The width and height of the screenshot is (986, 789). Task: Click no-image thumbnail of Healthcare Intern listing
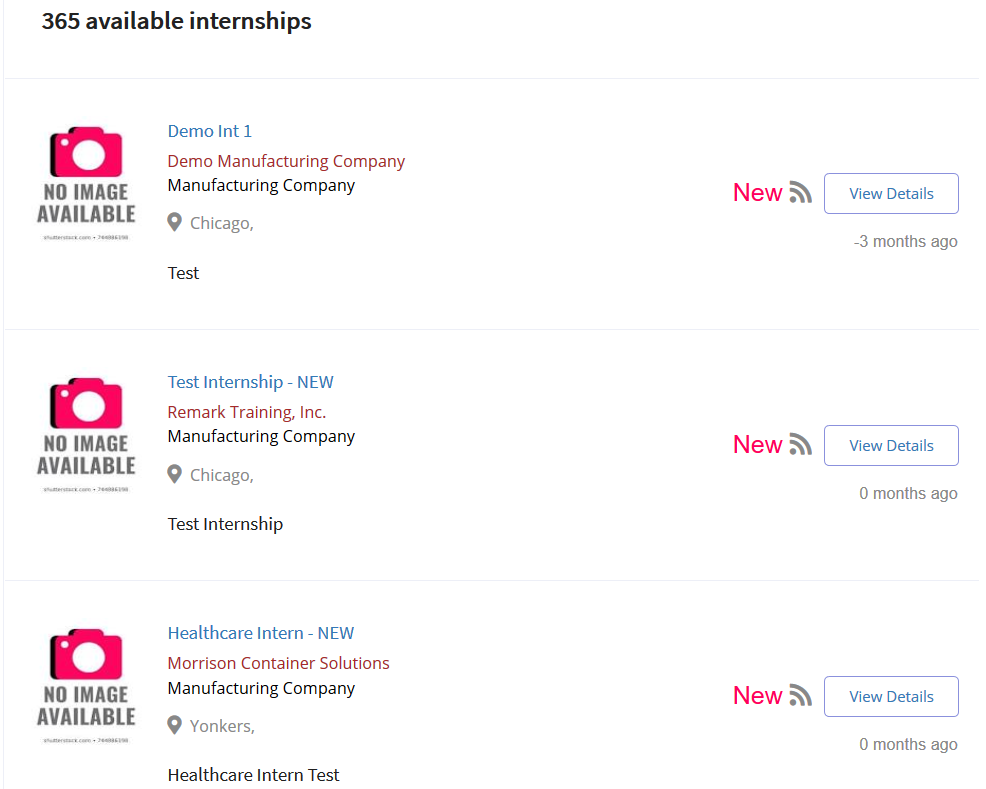(x=86, y=686)
